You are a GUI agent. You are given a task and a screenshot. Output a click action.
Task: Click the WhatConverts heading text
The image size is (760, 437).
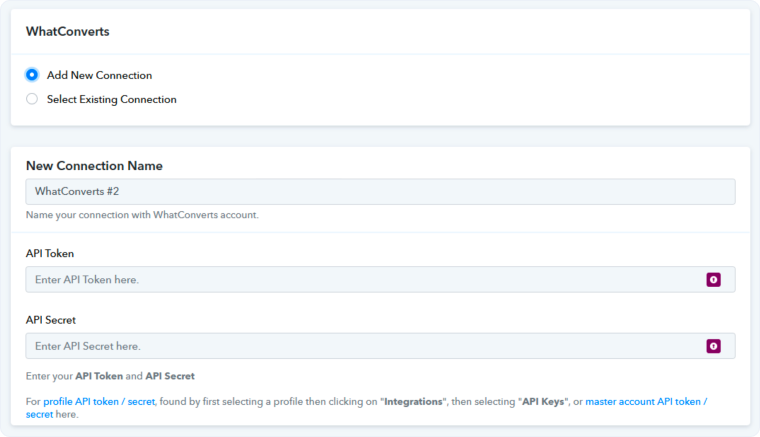68,31
